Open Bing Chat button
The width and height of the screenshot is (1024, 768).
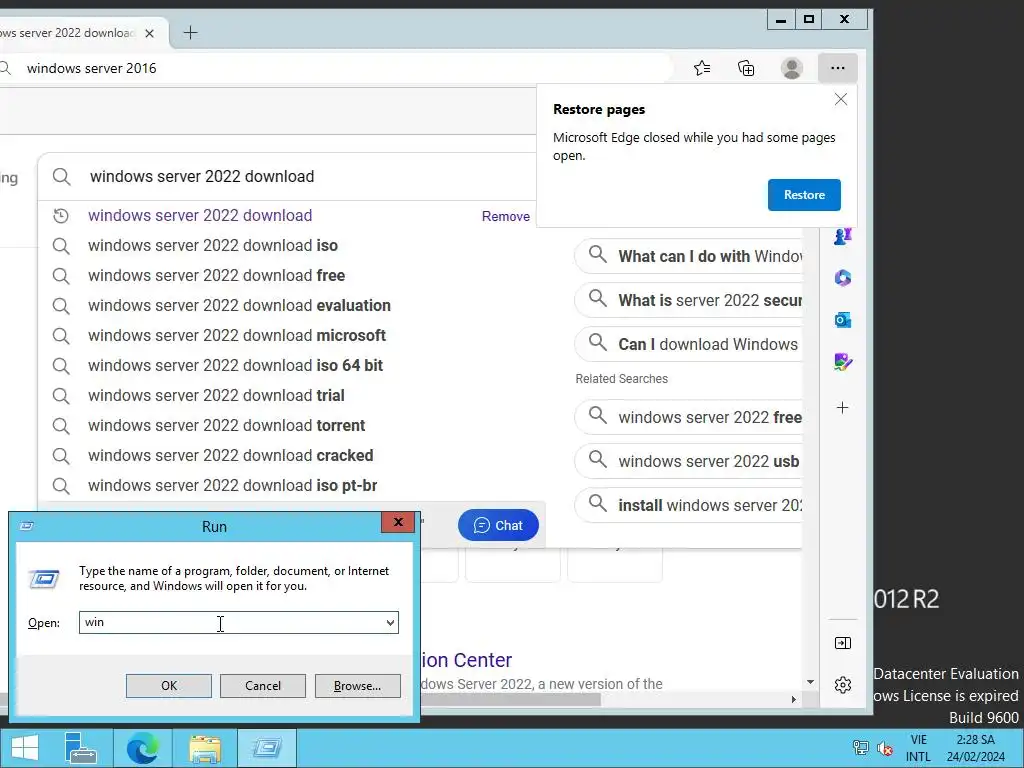pos(498,525)
